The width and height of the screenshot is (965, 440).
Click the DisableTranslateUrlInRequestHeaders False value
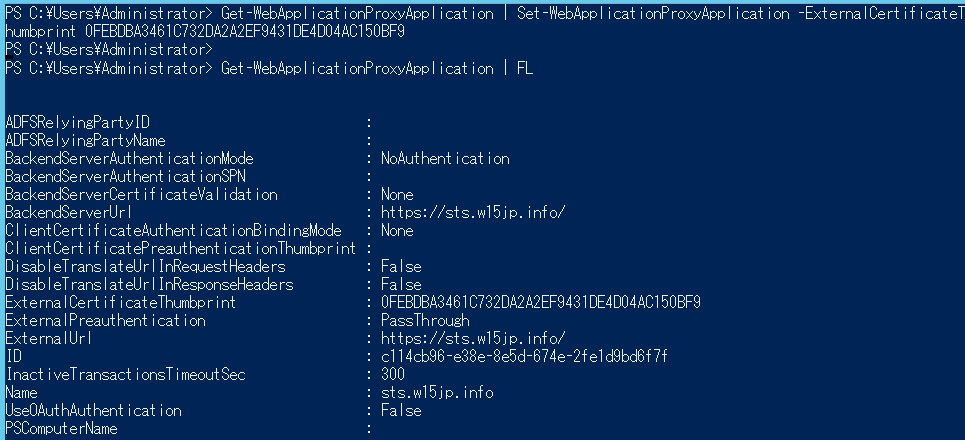pyautogui.click(x=401, y=266)
